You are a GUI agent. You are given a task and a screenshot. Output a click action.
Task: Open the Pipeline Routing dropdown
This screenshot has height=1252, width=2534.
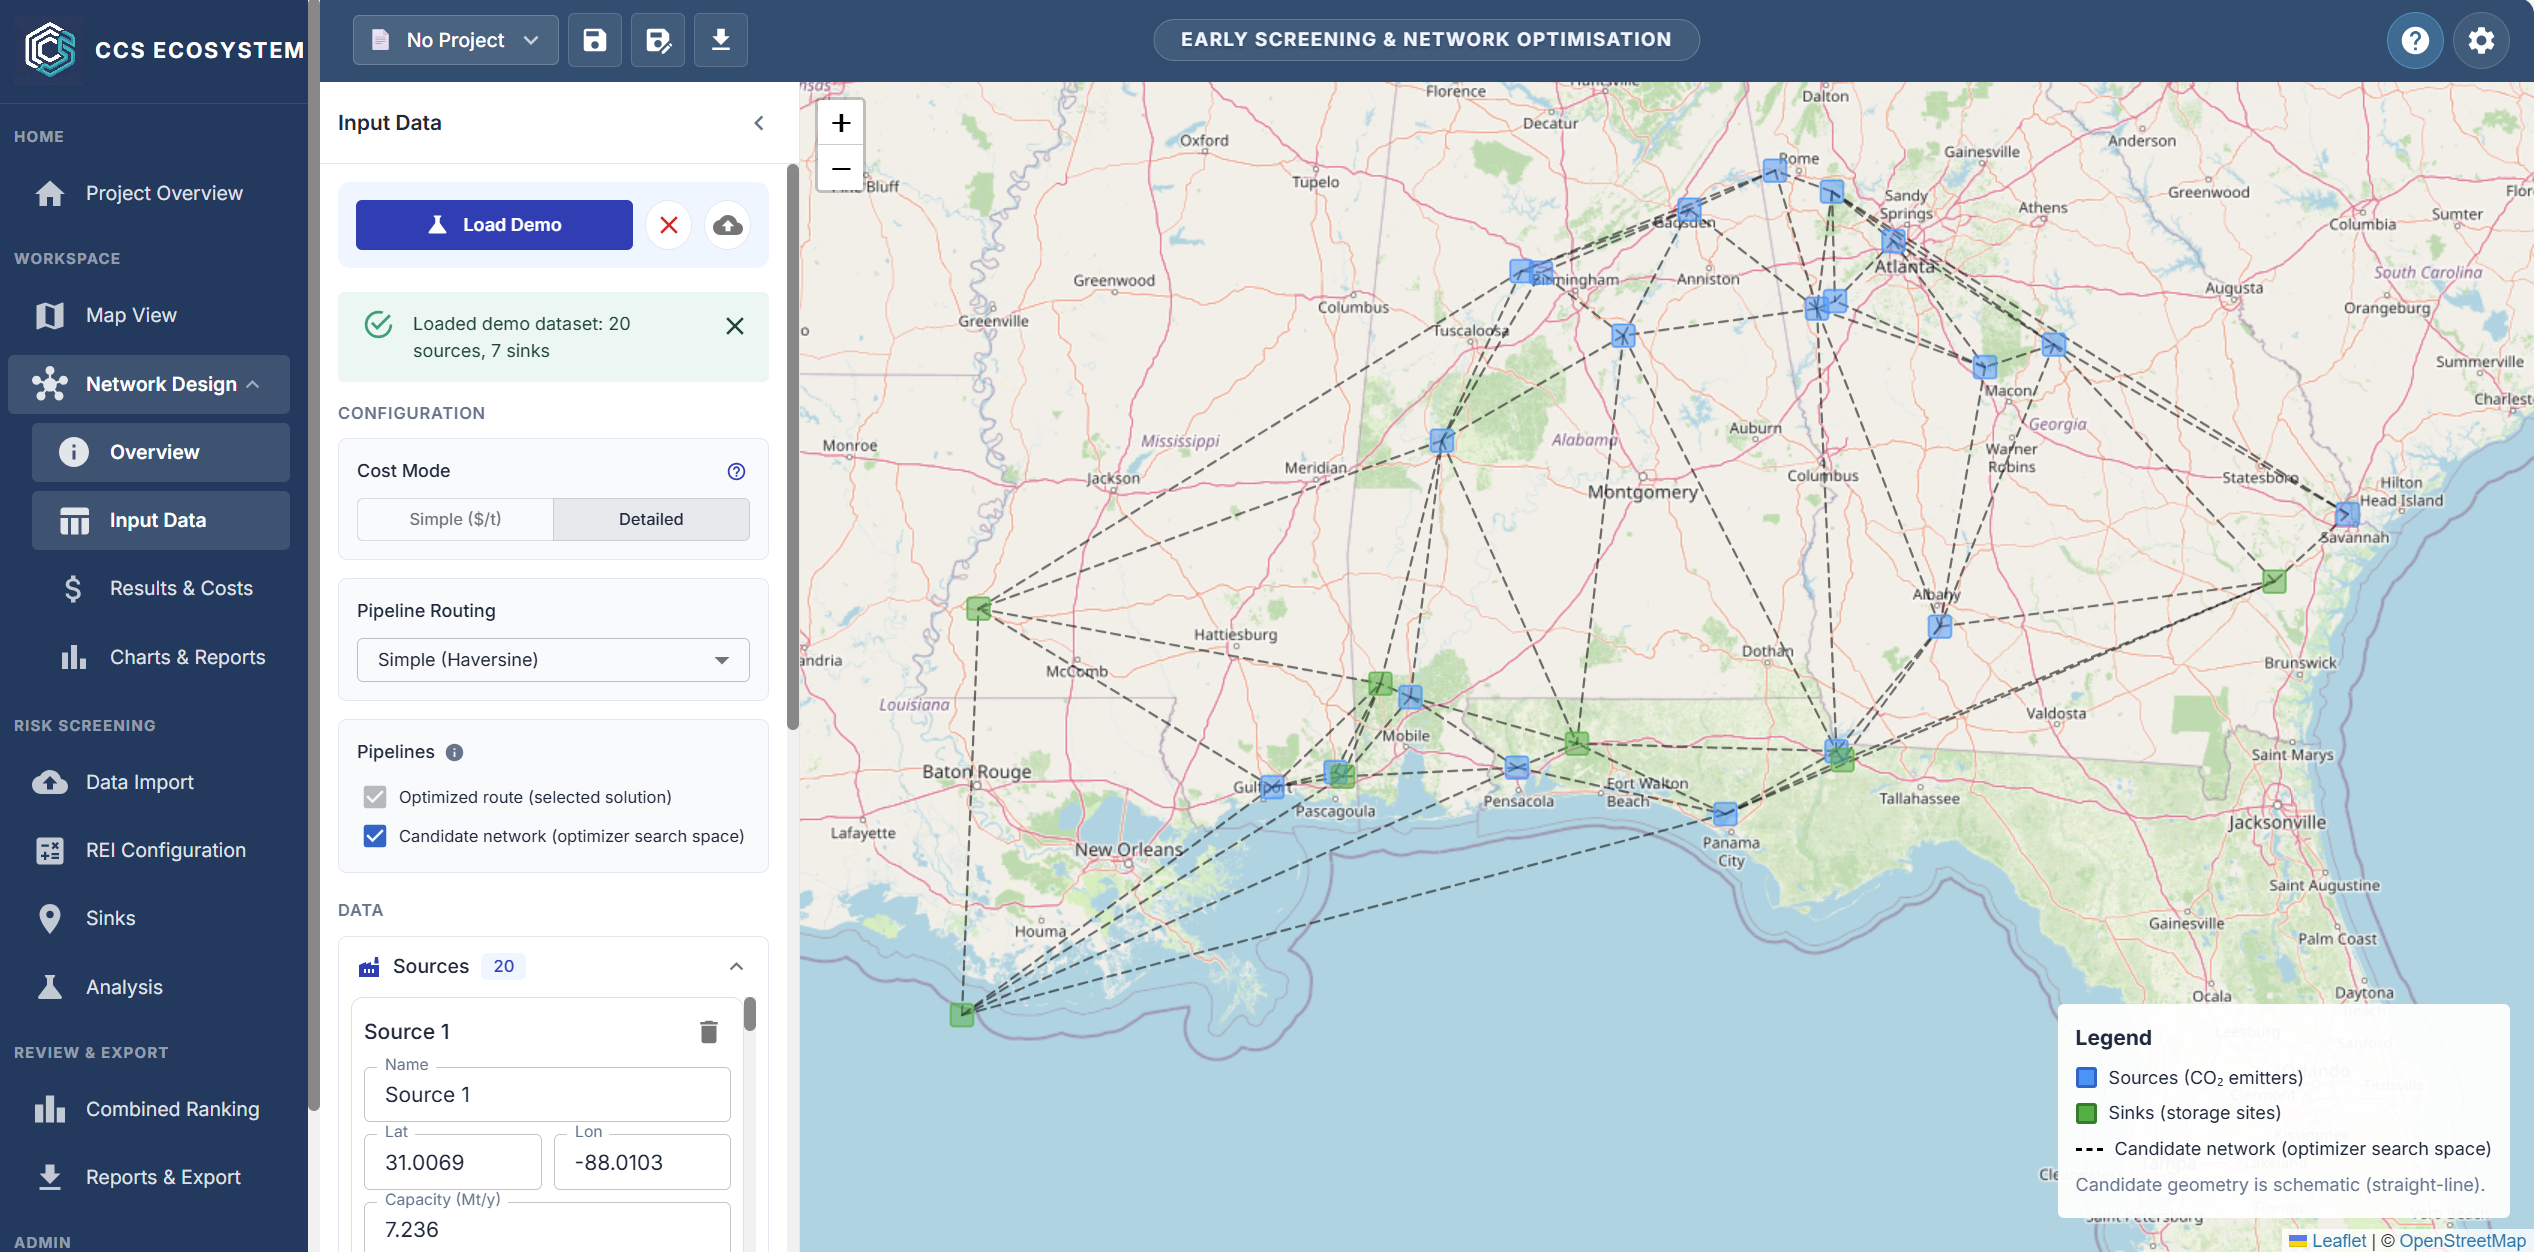click(553, 660)
